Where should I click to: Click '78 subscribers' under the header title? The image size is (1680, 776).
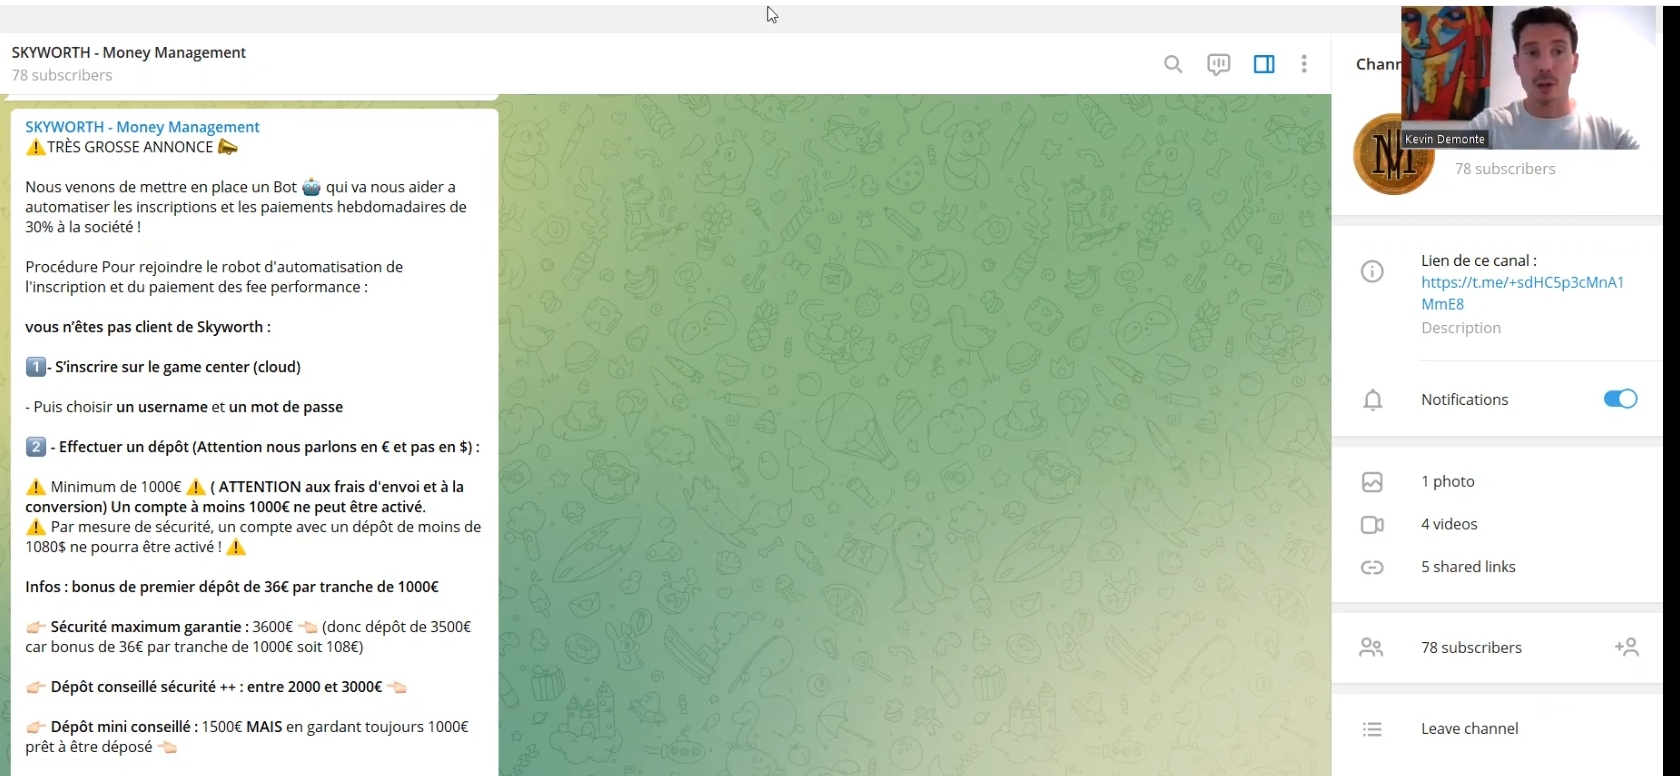pos(62,75)
